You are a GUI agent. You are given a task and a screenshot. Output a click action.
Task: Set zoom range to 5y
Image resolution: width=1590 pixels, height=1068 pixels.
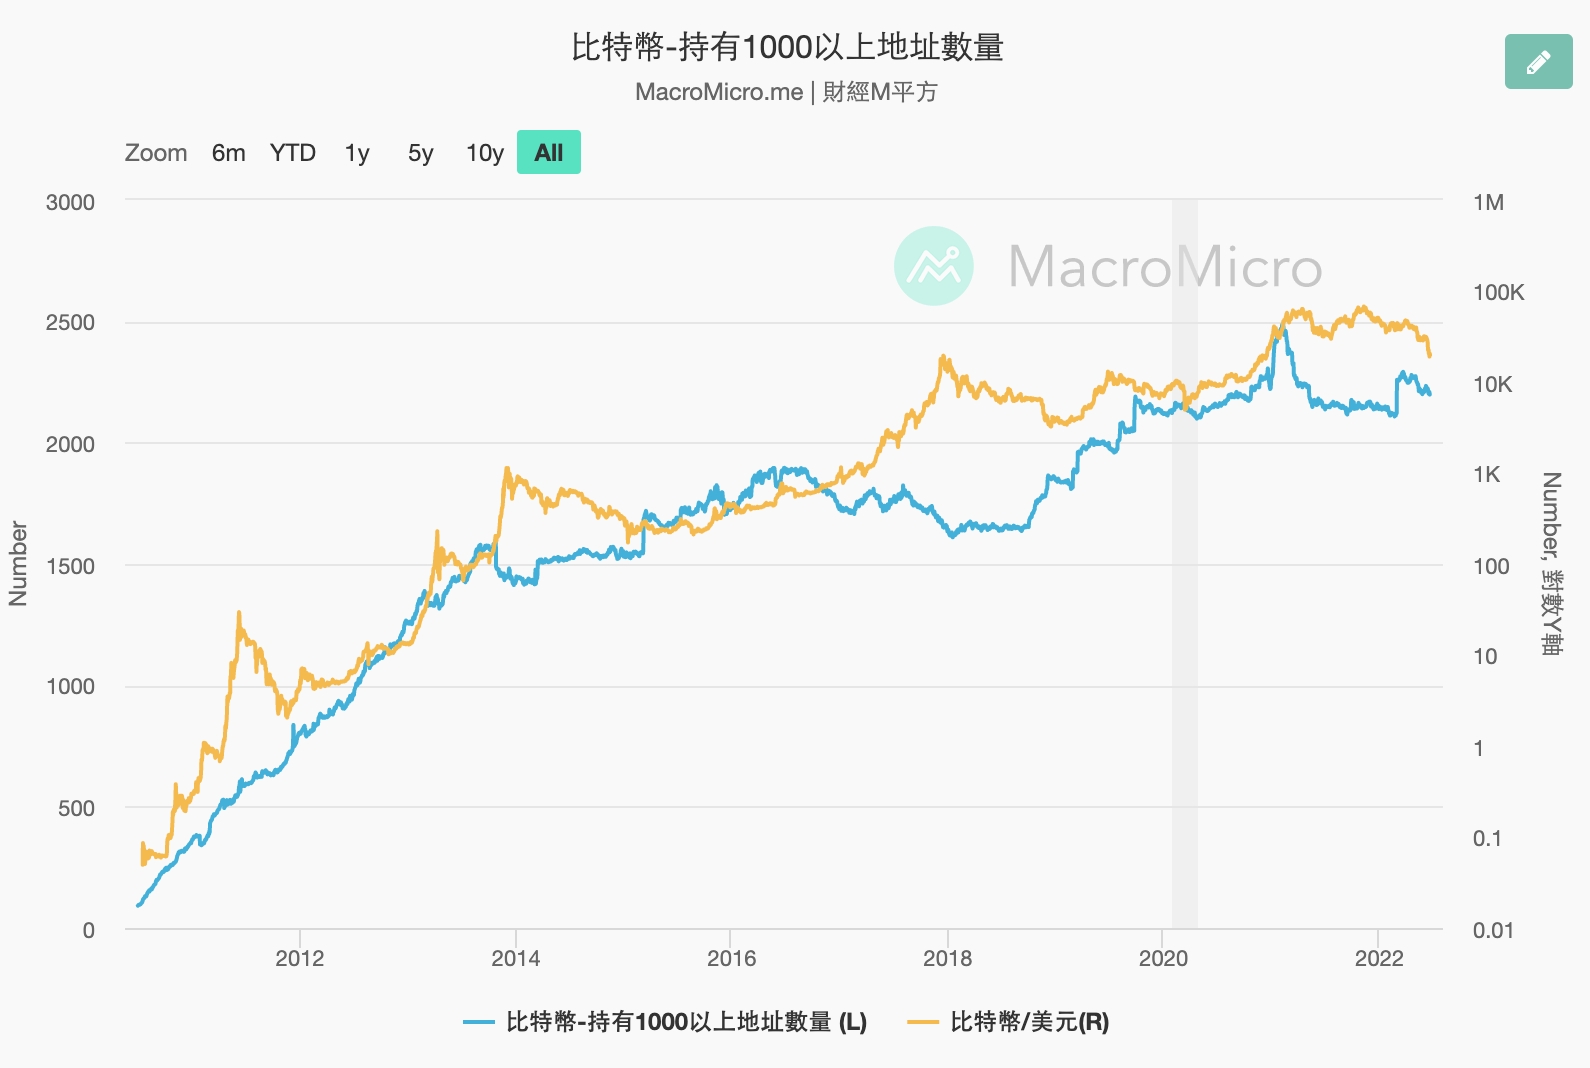coord(421,153)
